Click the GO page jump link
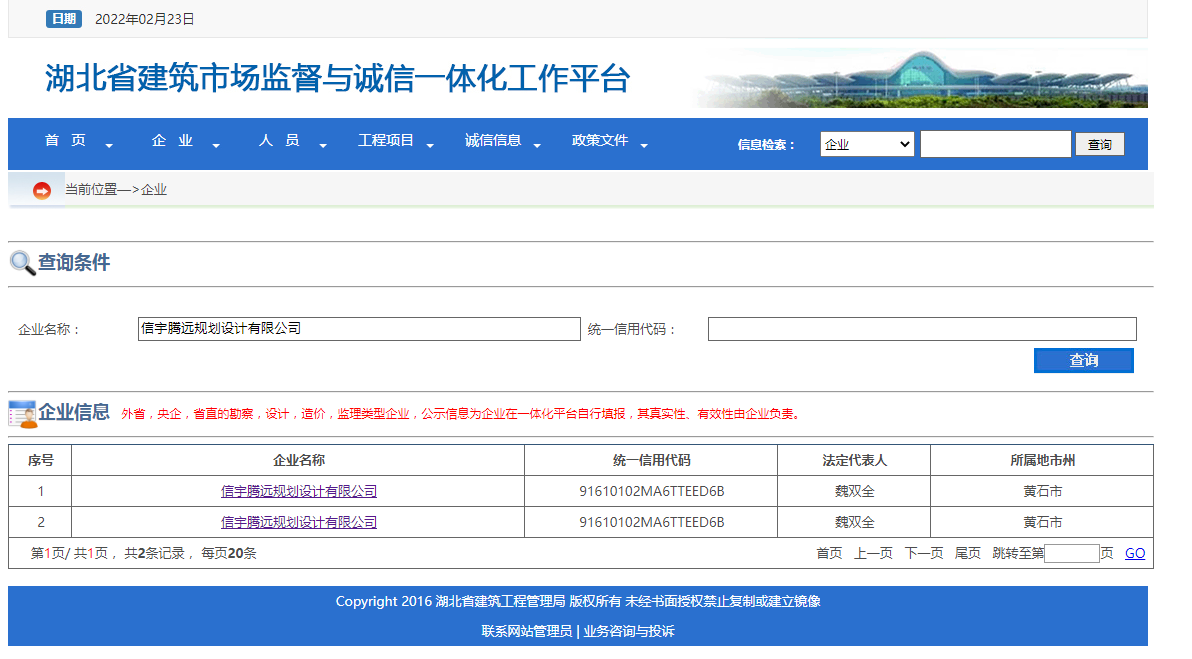The image size is (1192, 659). click(1134, 552)
